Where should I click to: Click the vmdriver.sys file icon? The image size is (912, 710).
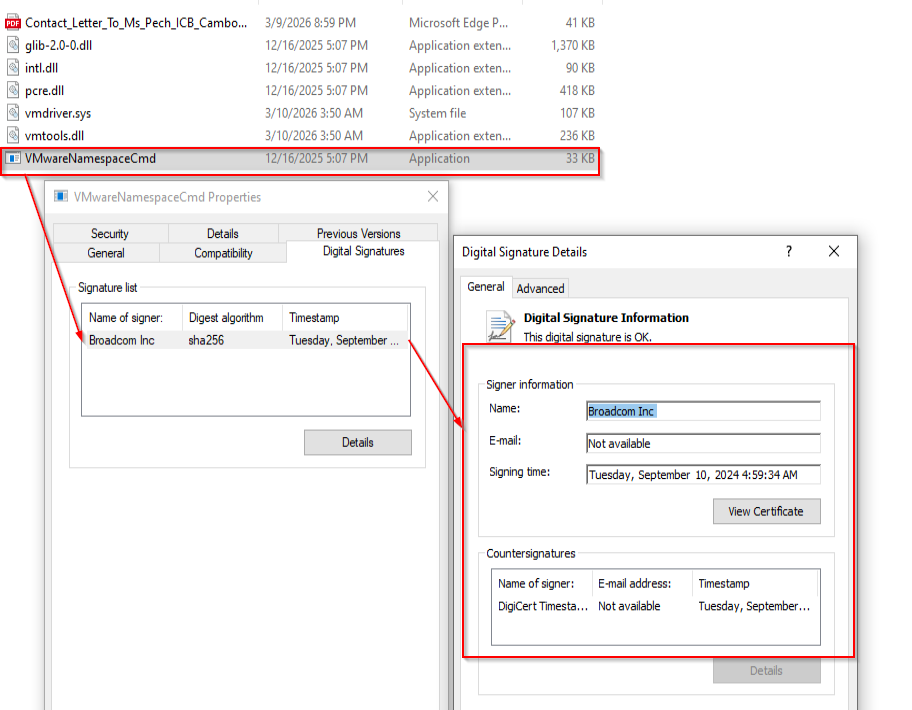tap(13, 113)
